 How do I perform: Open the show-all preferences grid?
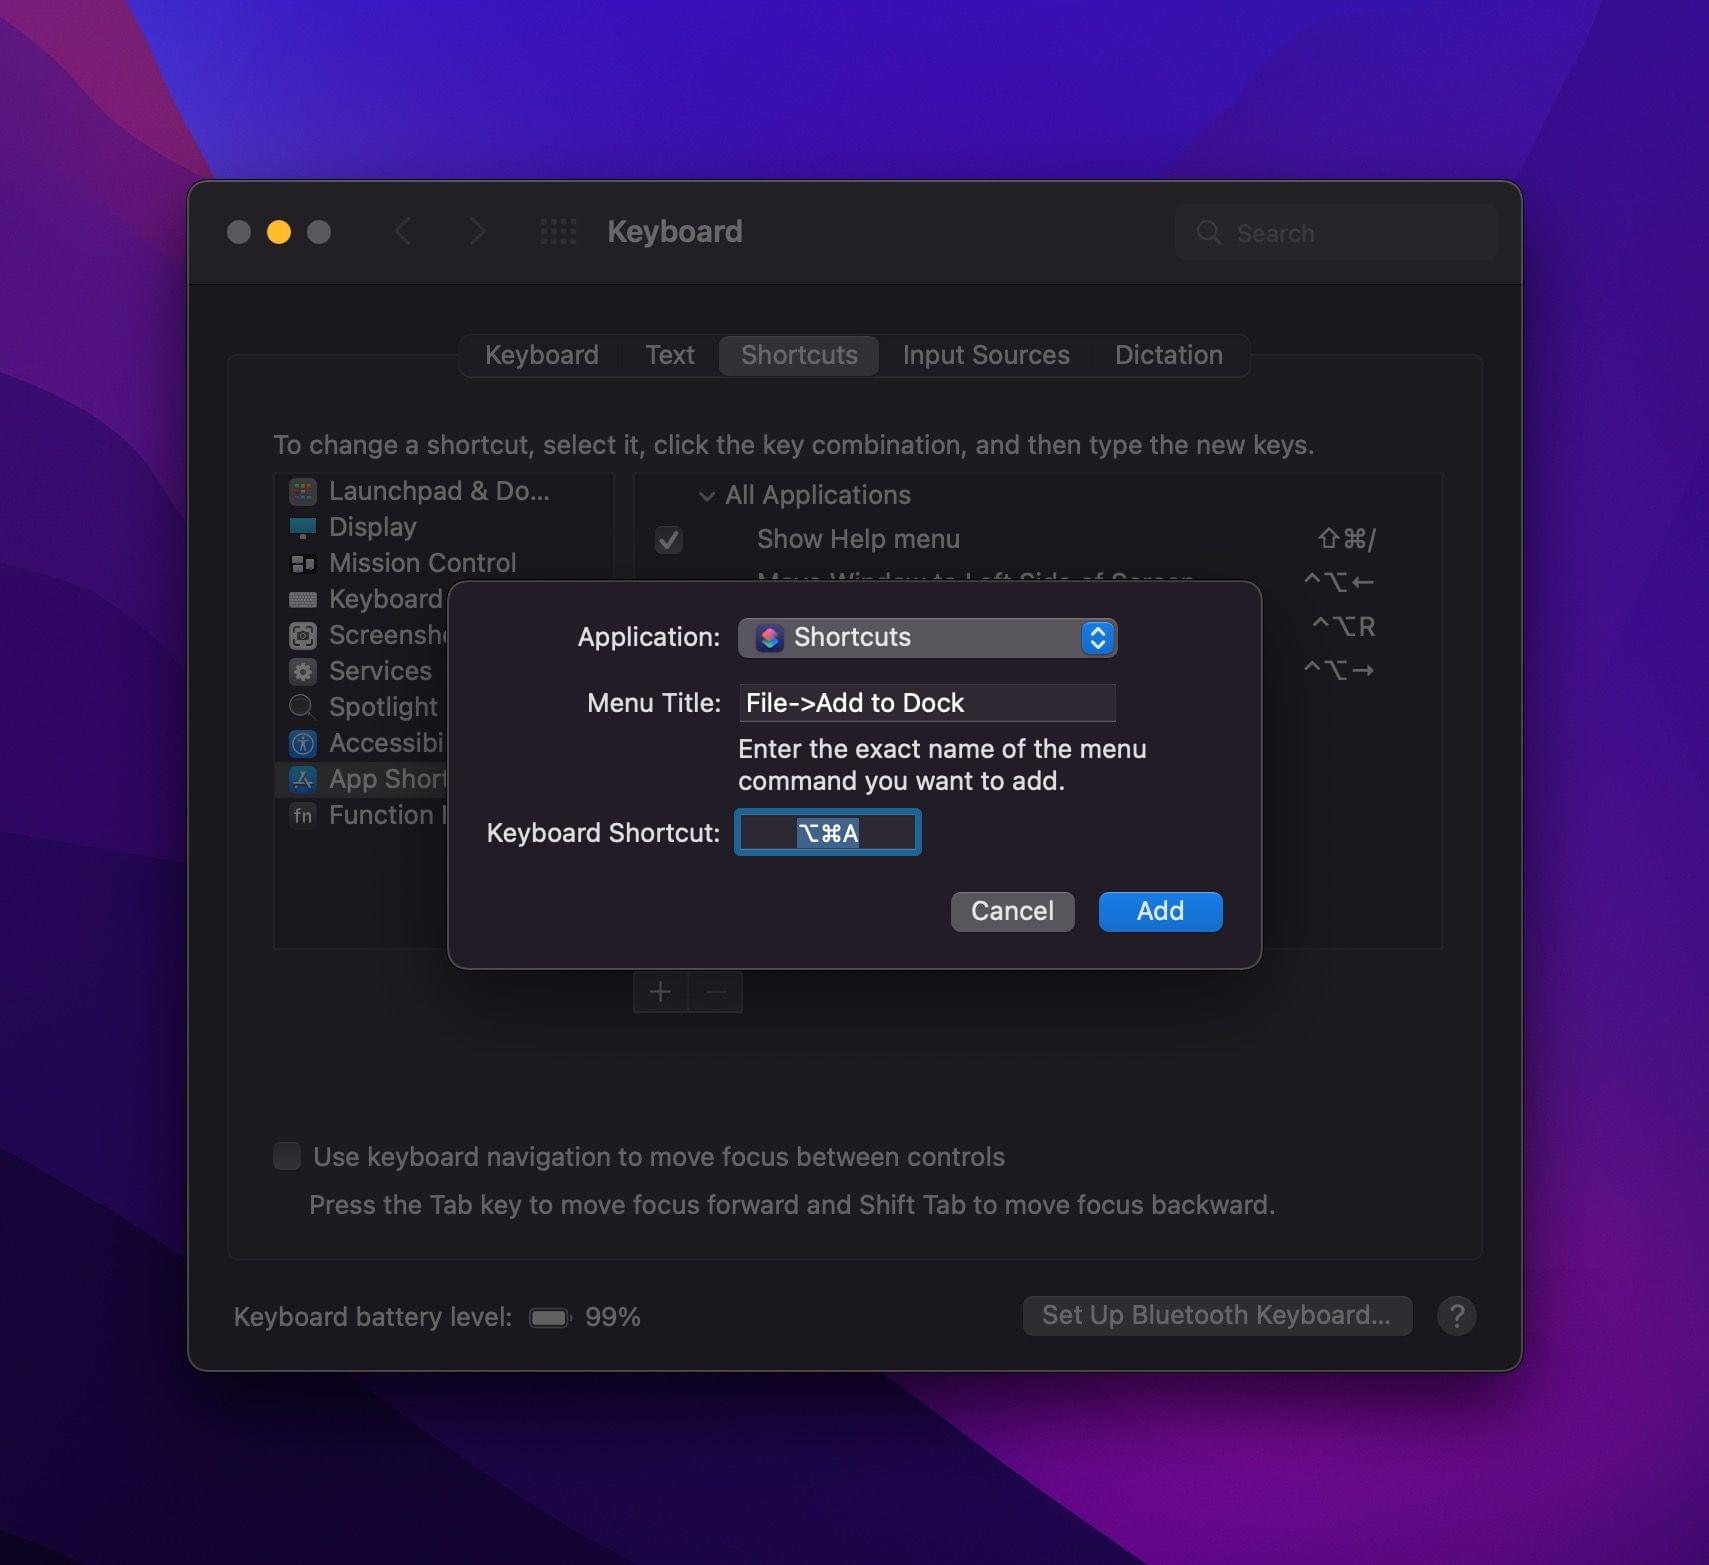[558, 232]
